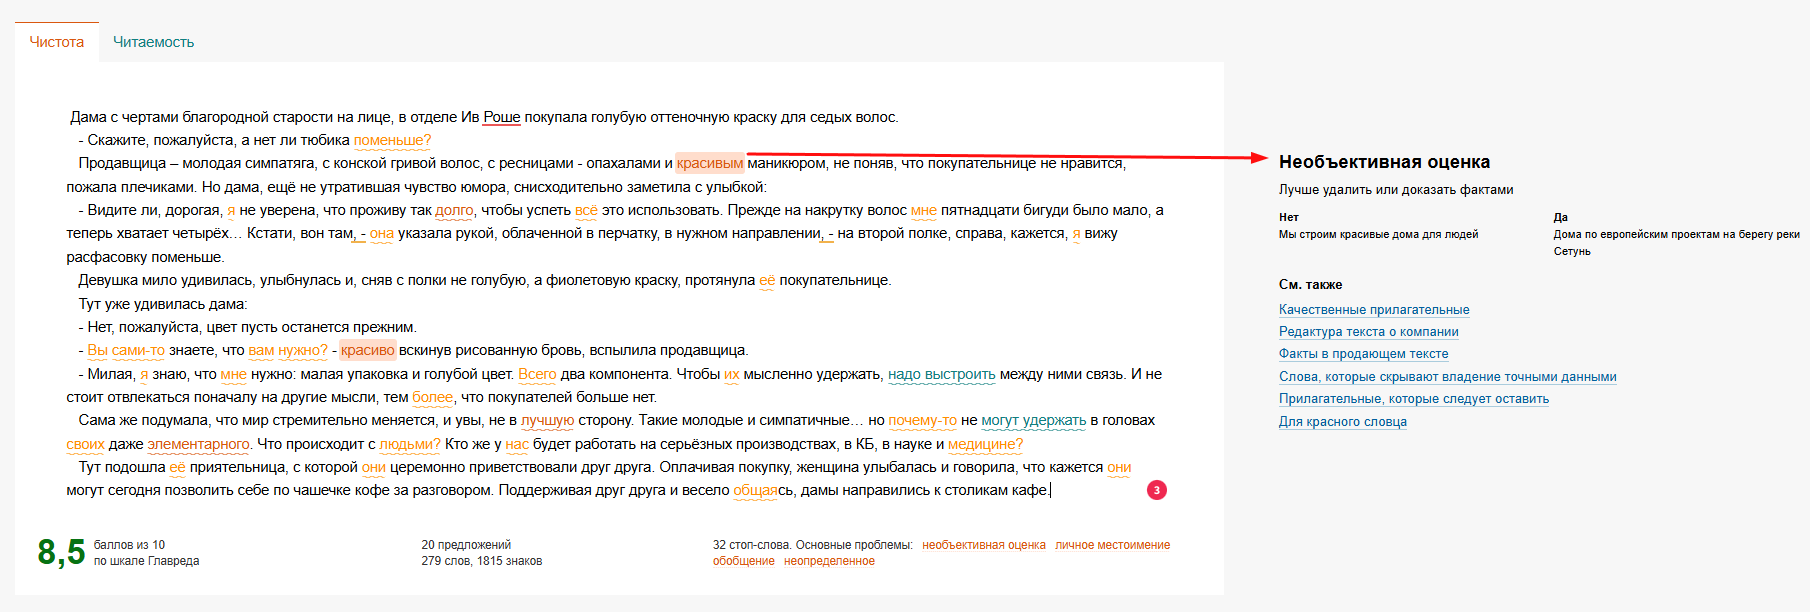
Task: Click underlined word поменьше?
Action: pos(392,140)
